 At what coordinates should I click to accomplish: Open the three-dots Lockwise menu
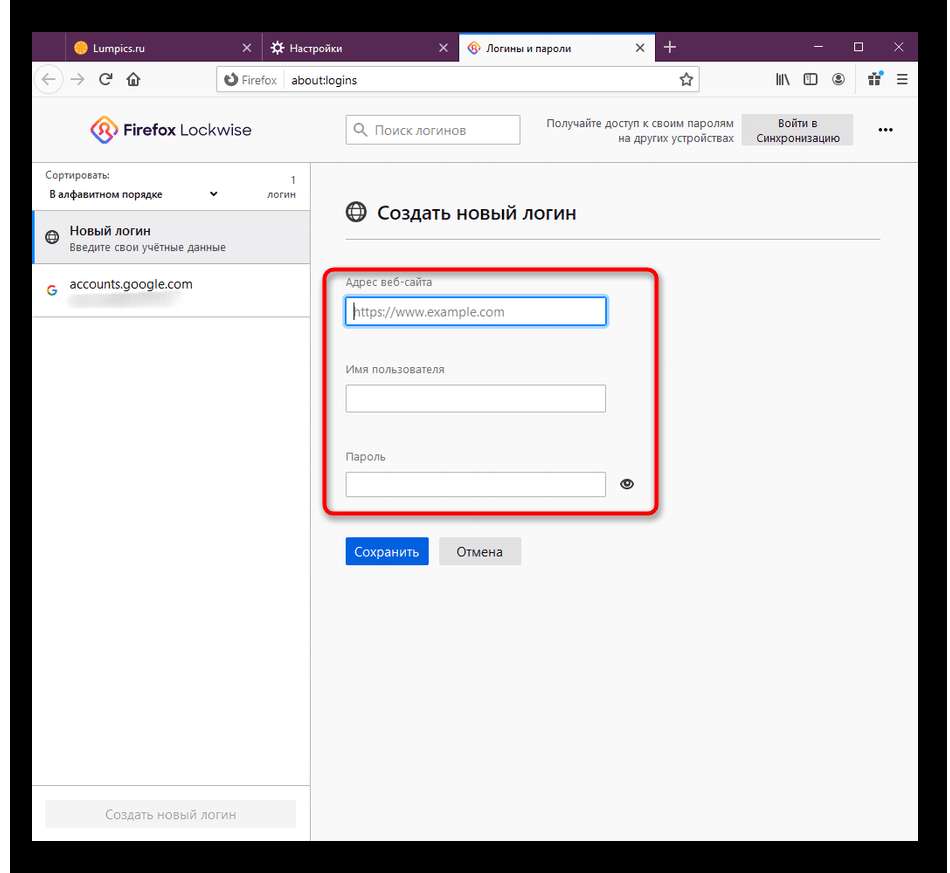pyautogui.click(x=885, y=130)
